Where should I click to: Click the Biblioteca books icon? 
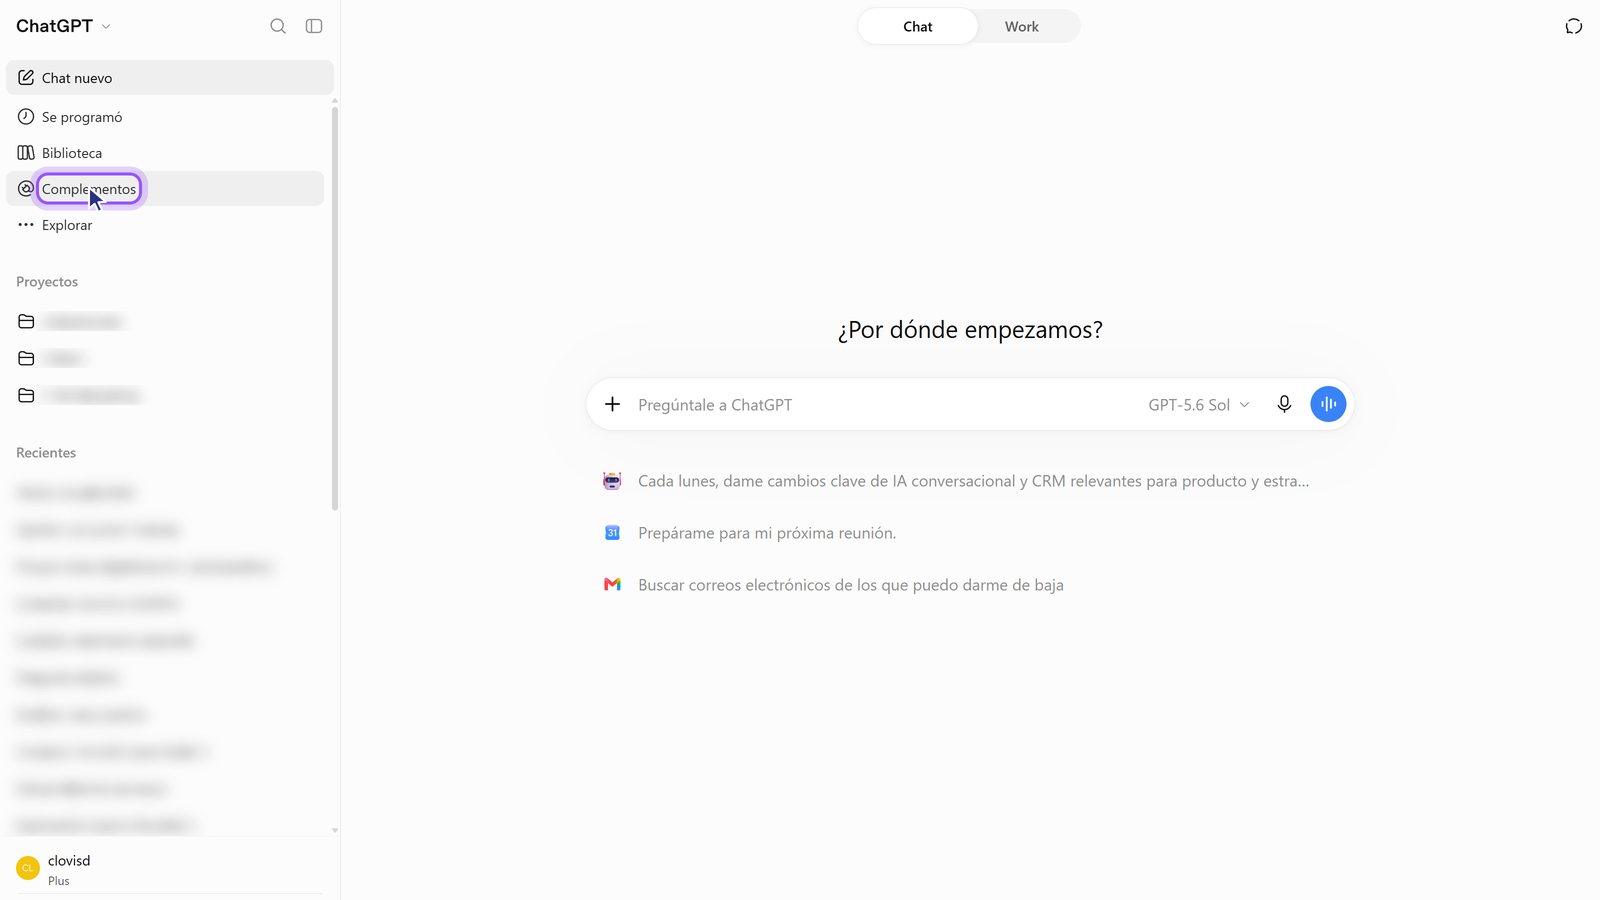(26, 153)
